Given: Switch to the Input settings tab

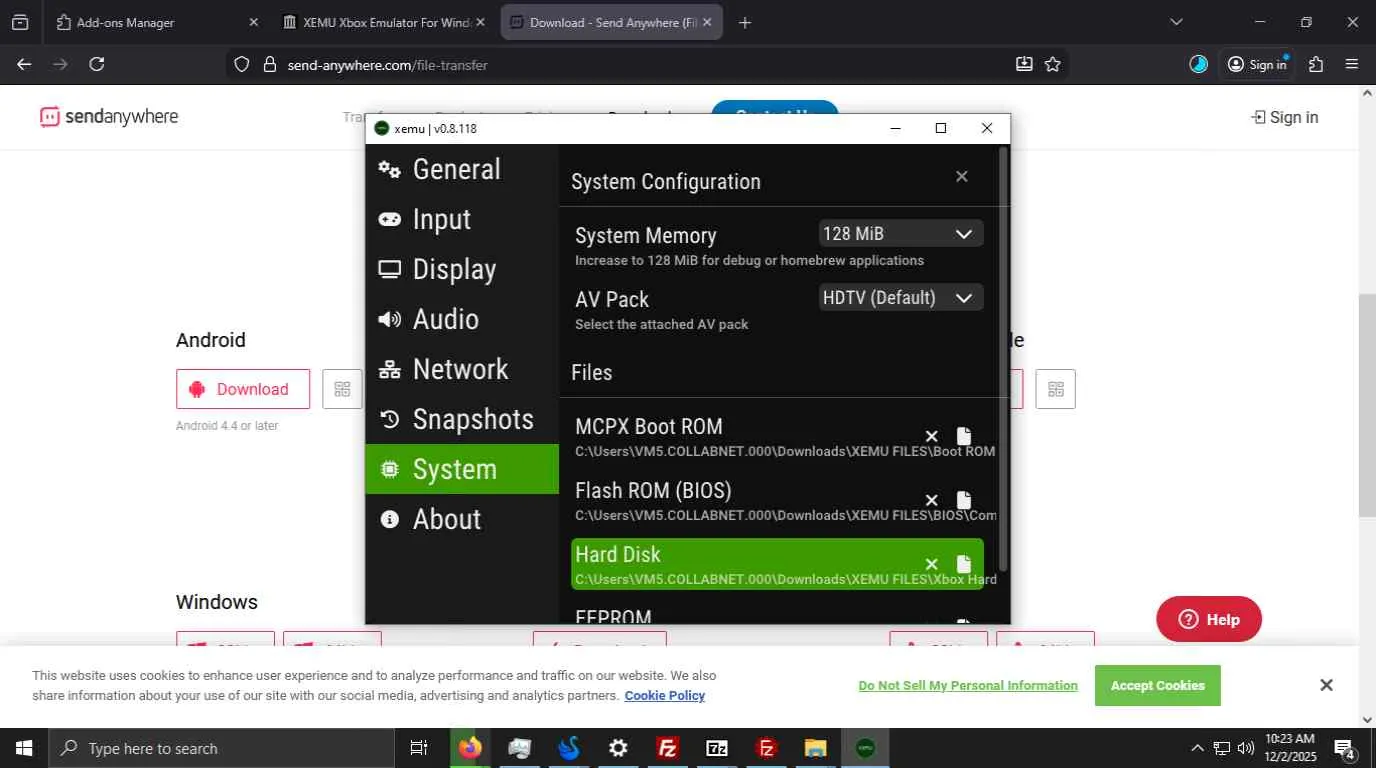Looking at the screenshot, I should pyautogui.click(x=462, y=219).
